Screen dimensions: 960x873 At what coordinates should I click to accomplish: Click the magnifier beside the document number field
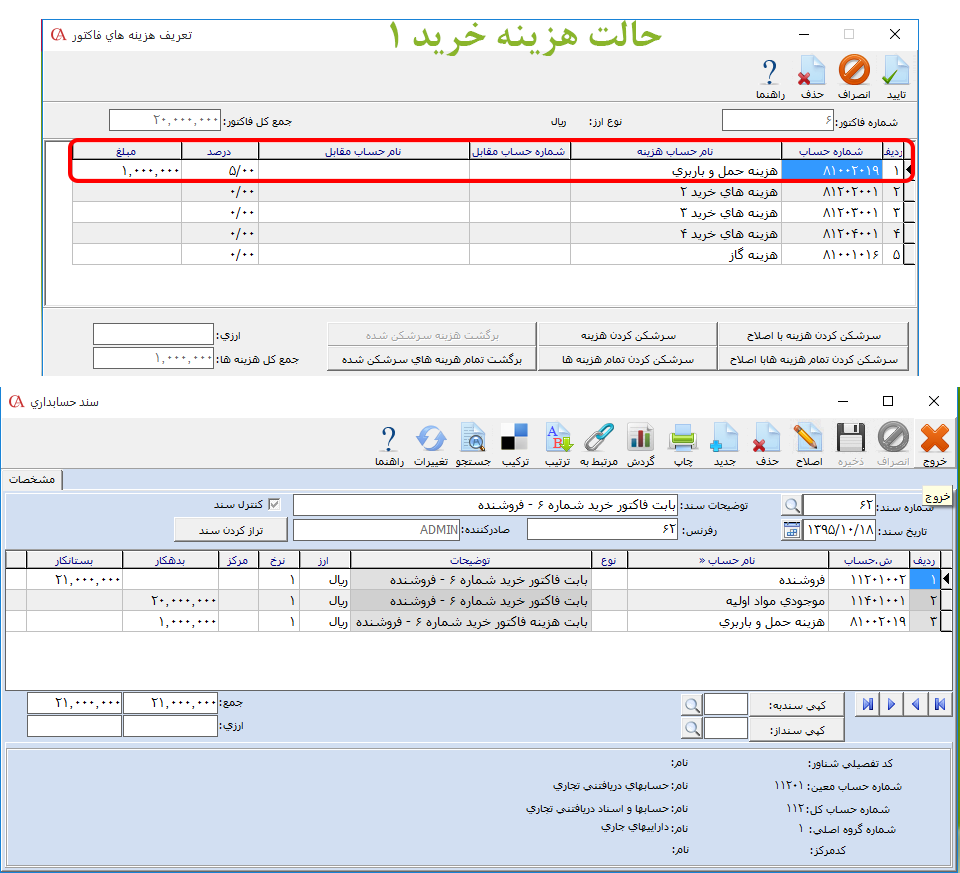(x=791, y=505)
